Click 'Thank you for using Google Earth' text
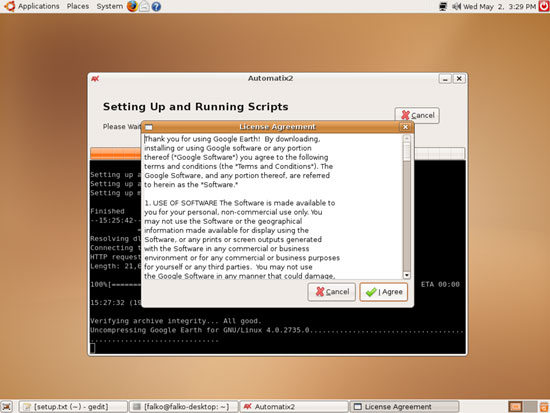 click(x=202, y=139)
